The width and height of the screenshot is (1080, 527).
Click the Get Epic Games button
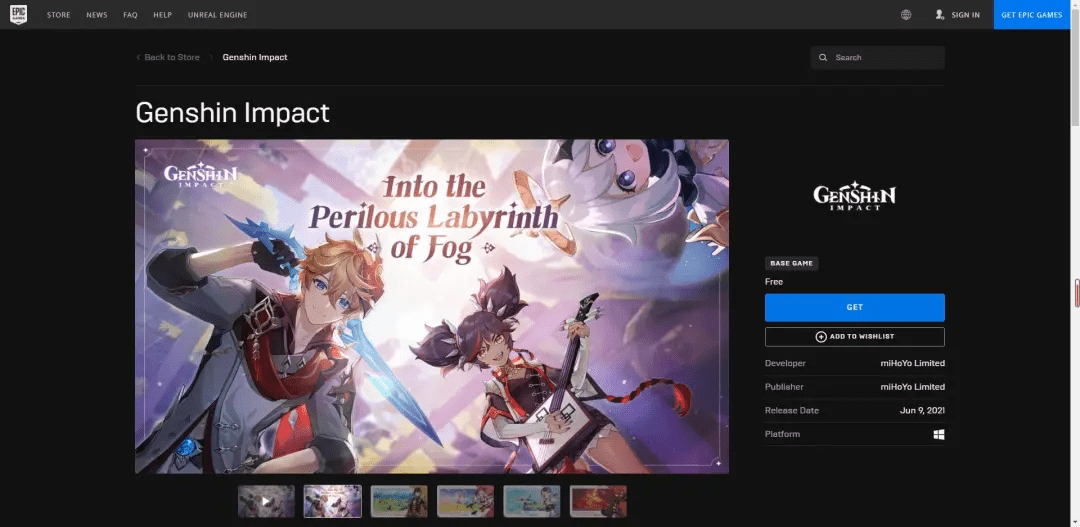tap(1032, 14)
